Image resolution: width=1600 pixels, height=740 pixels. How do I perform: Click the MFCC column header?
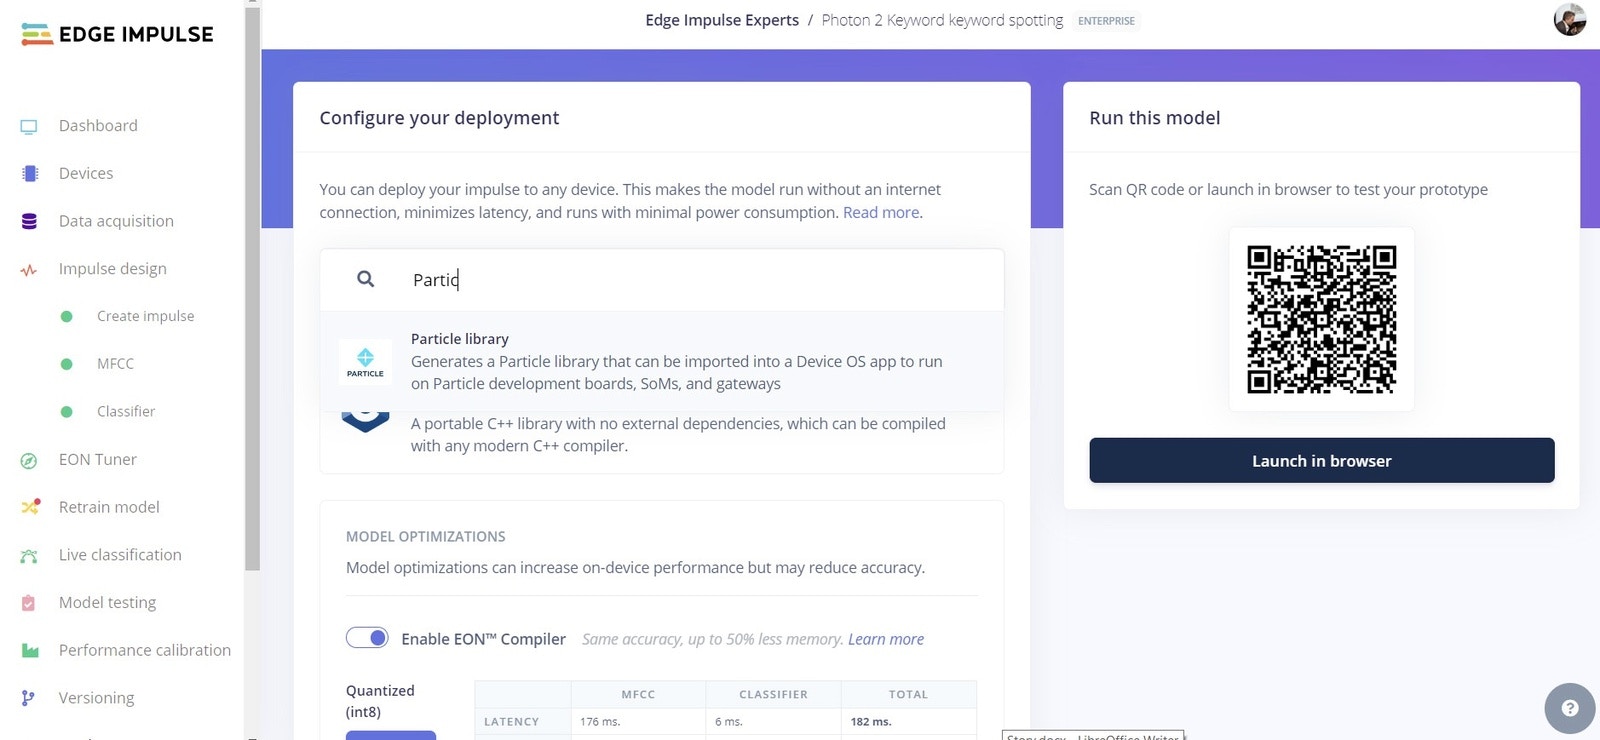638,694
